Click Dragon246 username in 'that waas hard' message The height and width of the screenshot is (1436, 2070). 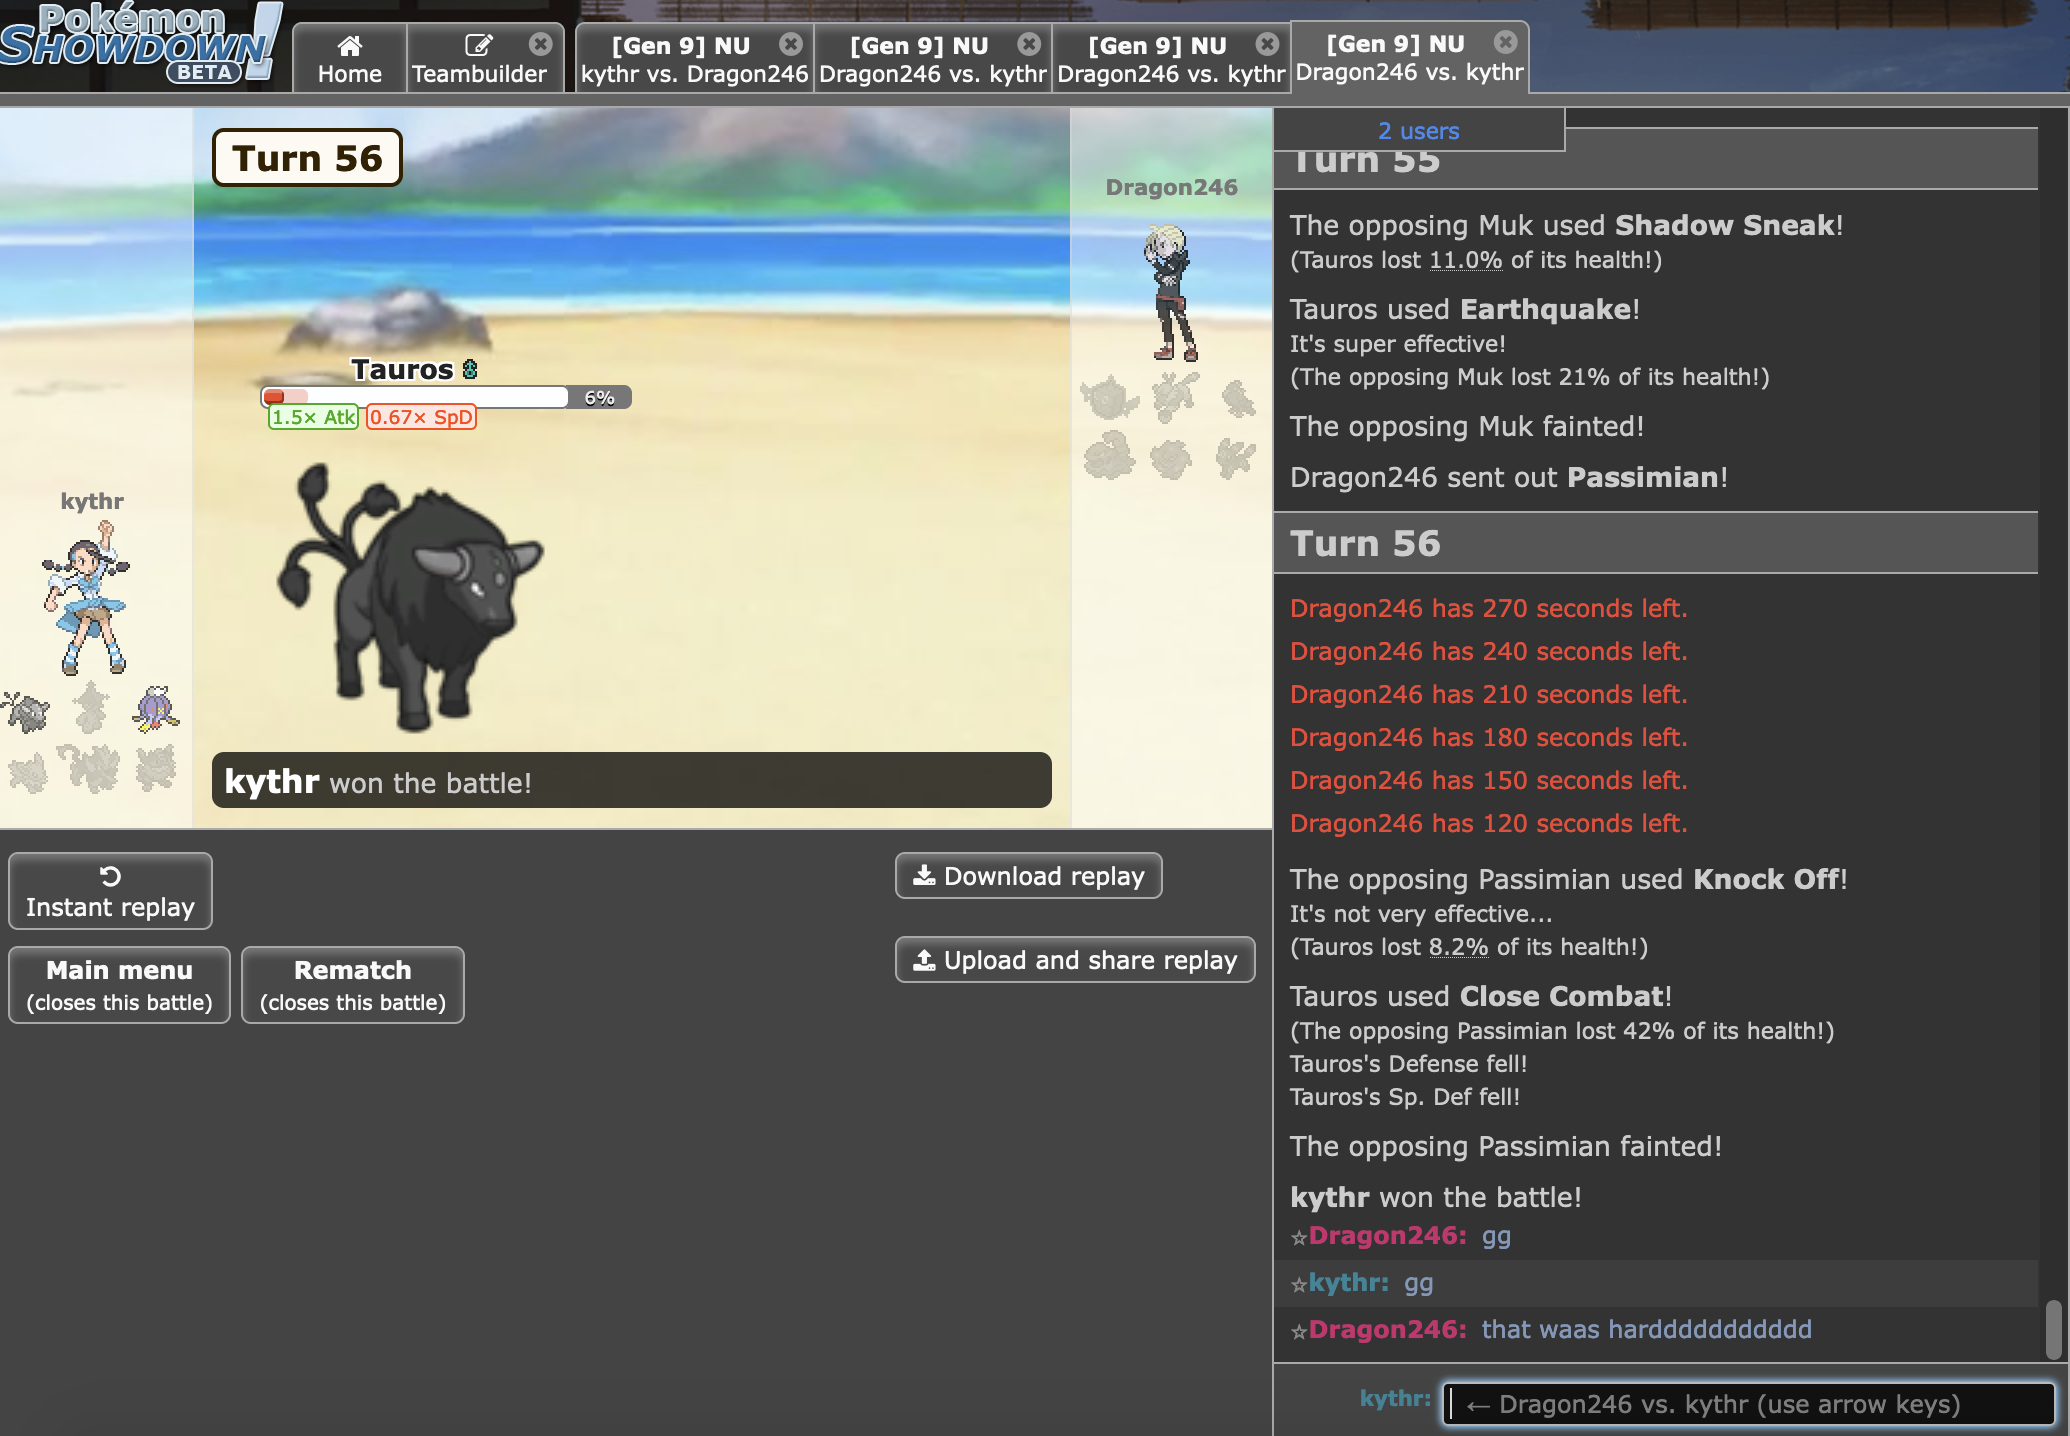(x=1387, y=1330)
